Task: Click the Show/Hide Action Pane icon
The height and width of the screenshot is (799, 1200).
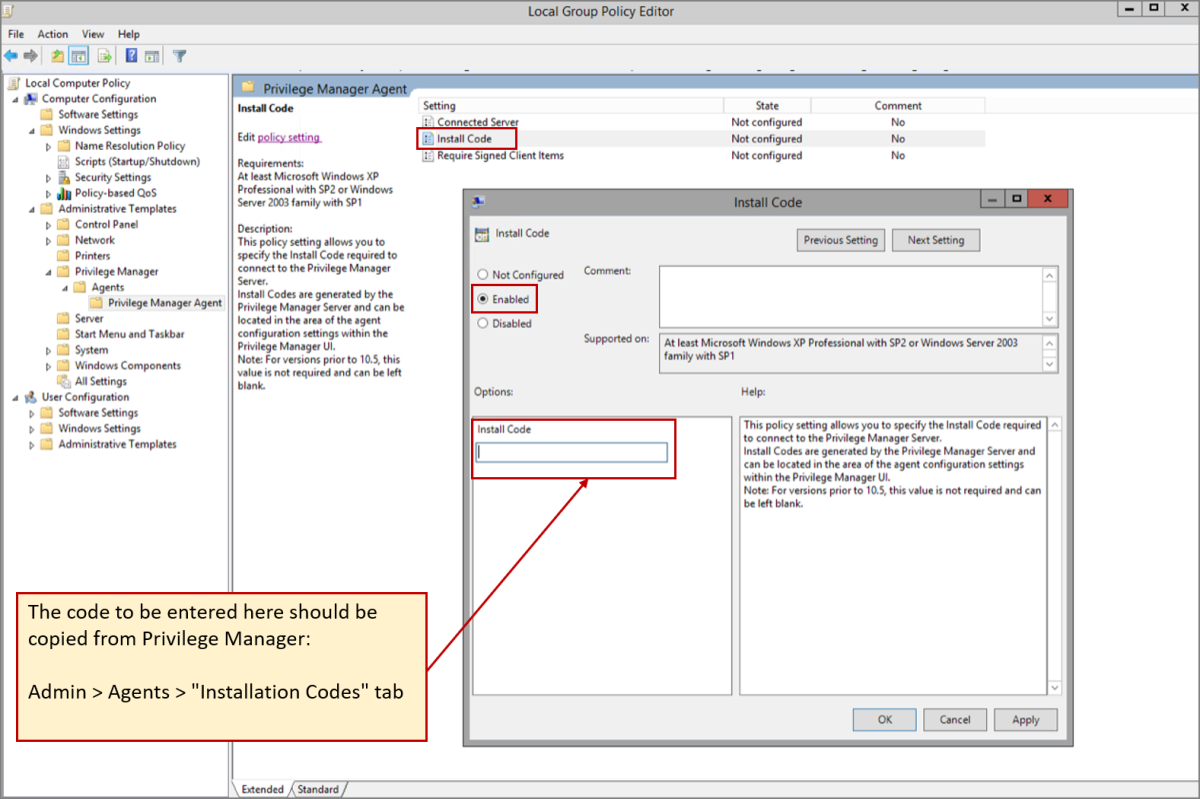Action: pyautogui.click(x=152, y=56)
